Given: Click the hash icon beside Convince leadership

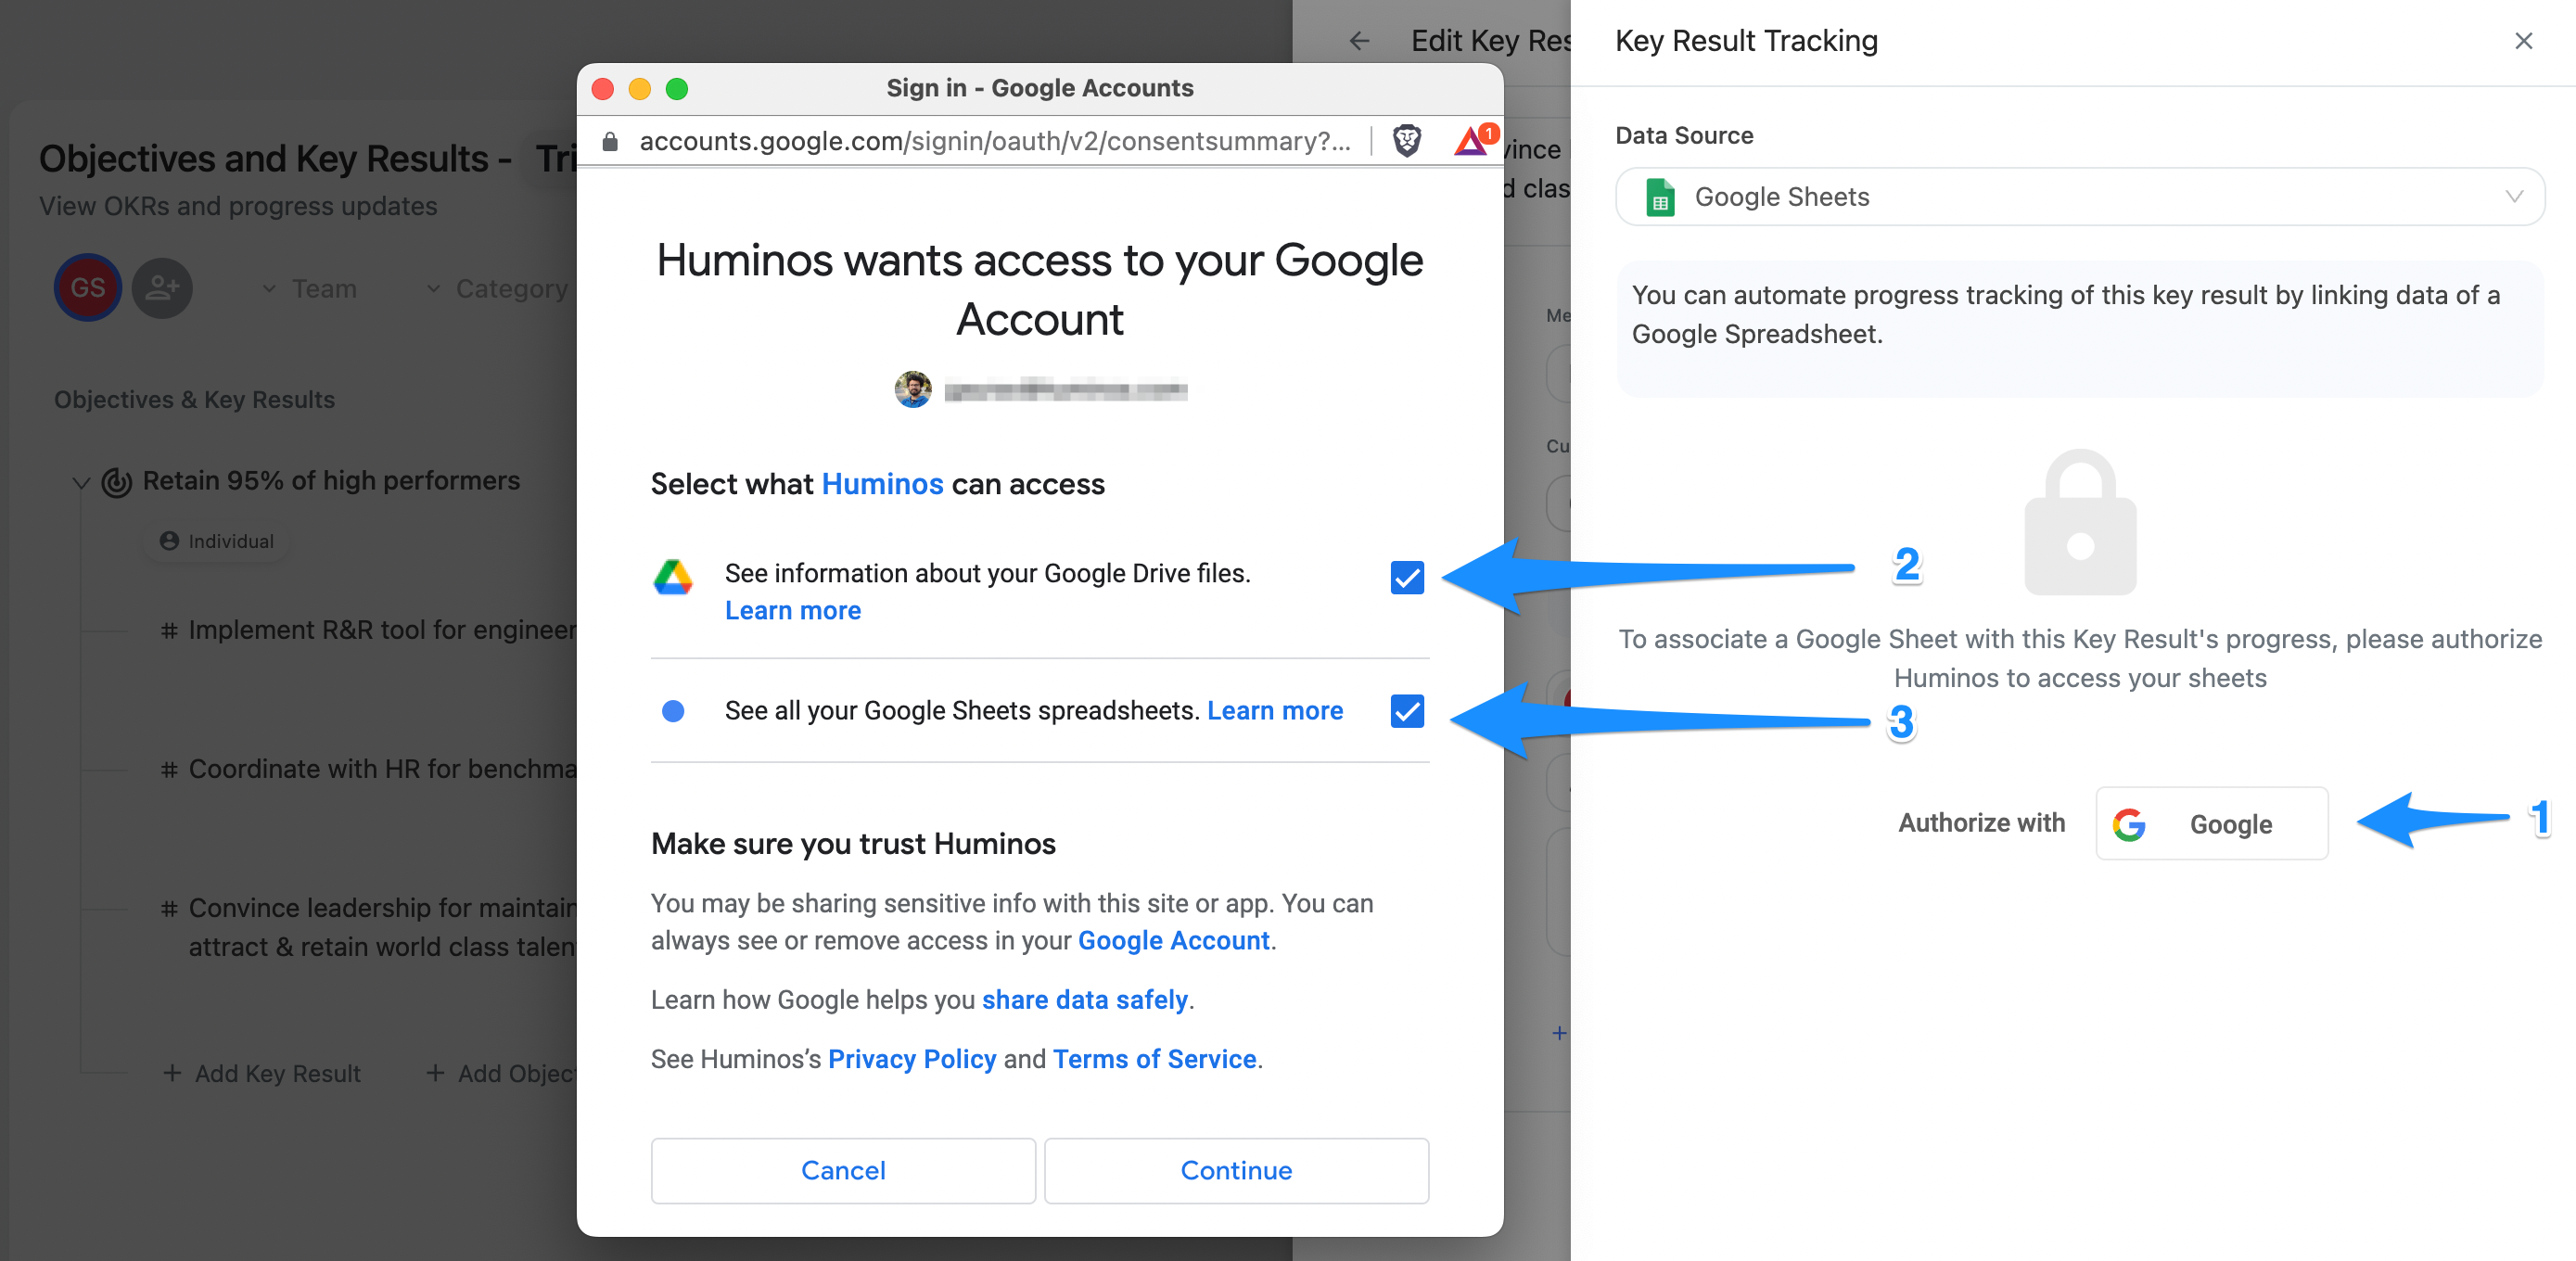Looking at the screenshot, I should tap(170, 909).
